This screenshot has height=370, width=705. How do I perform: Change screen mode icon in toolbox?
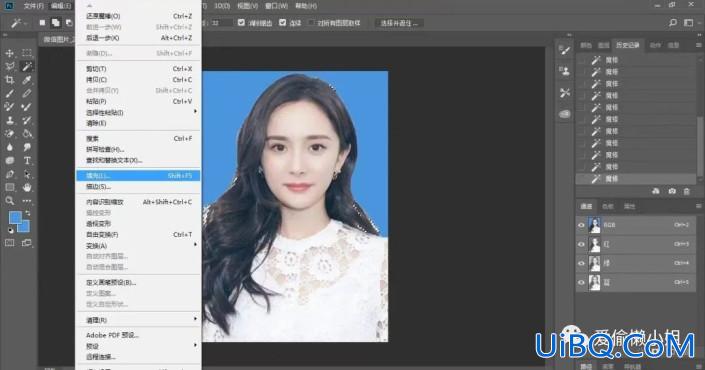tap(27, 243)
